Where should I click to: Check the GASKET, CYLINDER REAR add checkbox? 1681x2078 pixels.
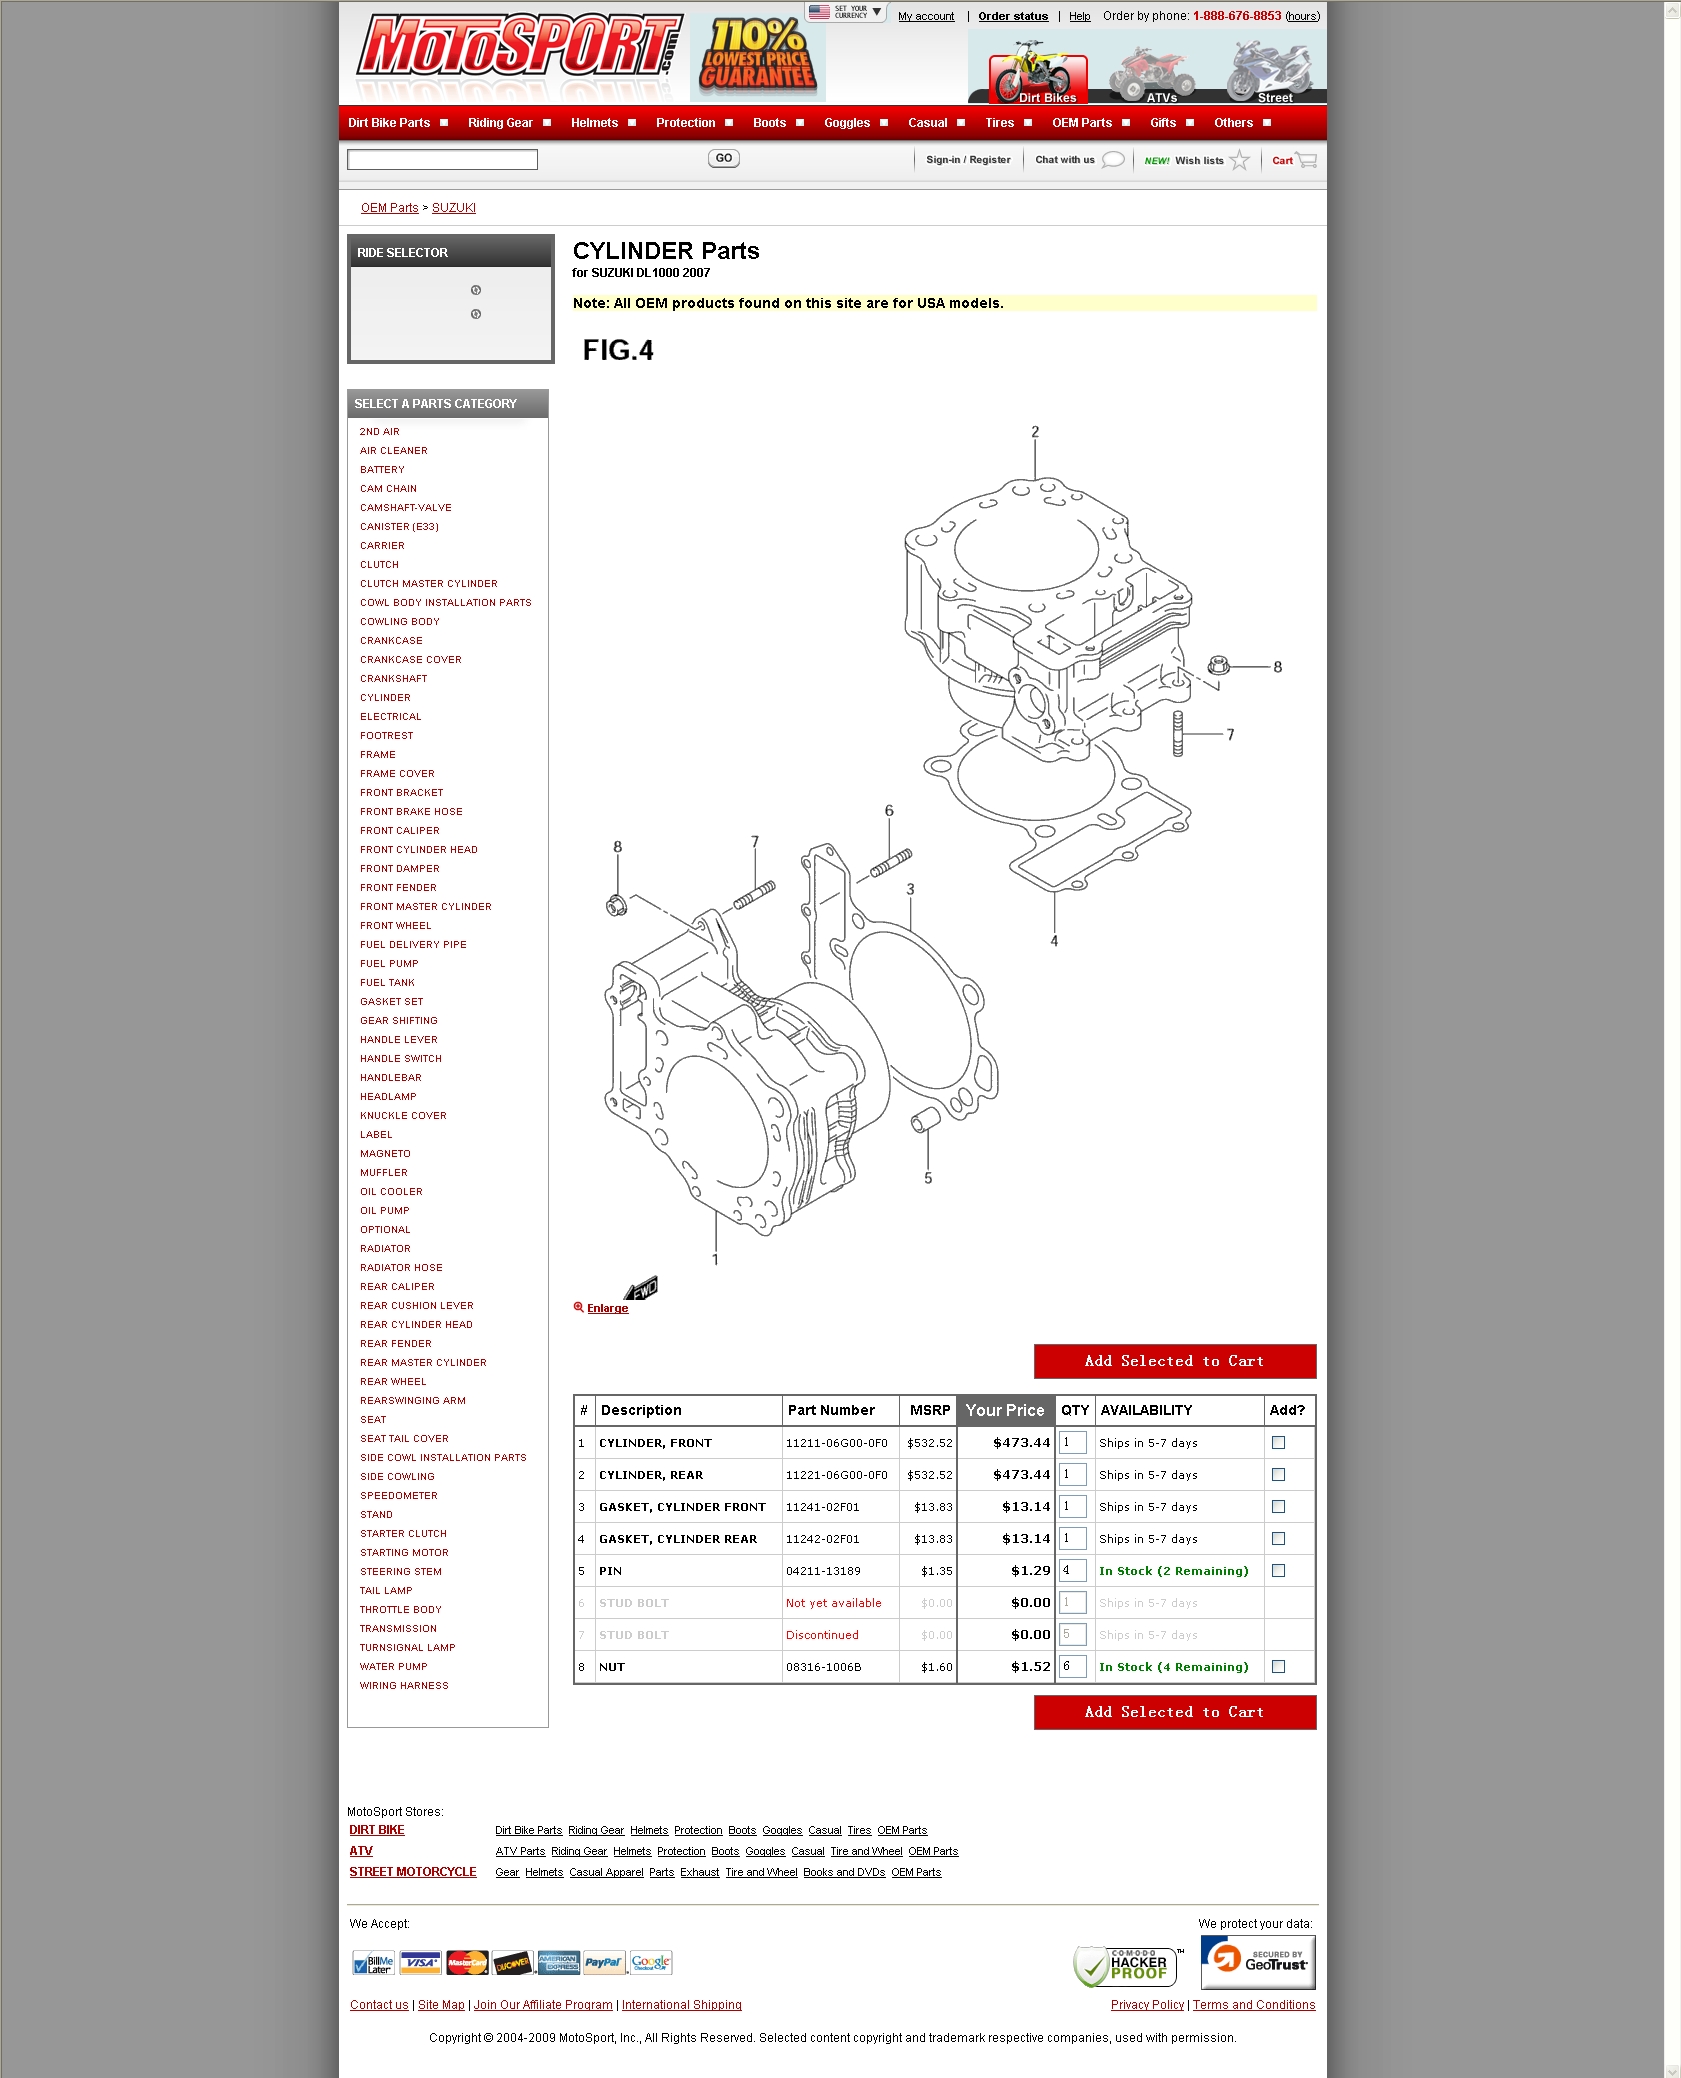coord(1278,1538)
